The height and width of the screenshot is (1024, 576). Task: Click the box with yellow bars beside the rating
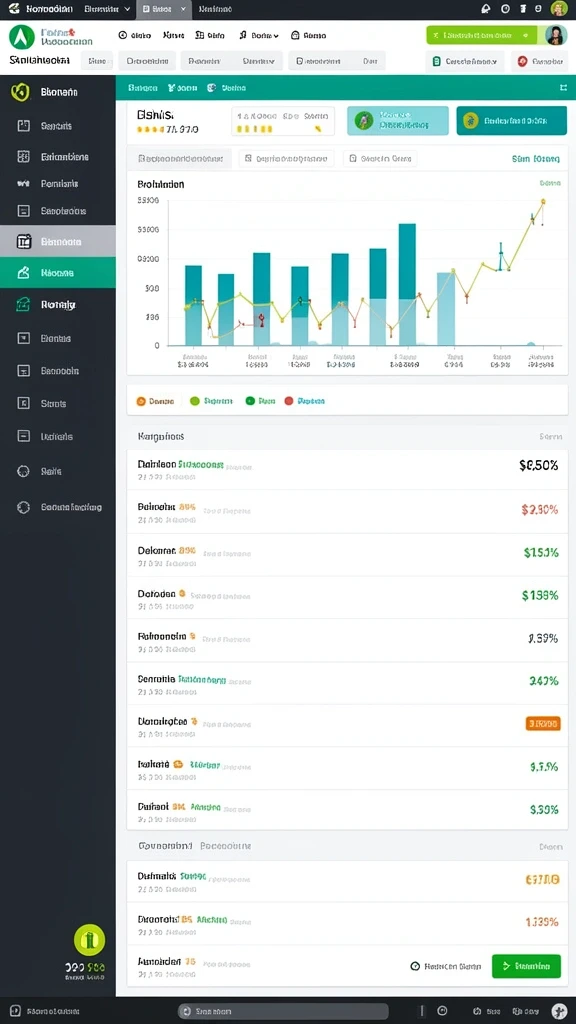coord(283,121)
